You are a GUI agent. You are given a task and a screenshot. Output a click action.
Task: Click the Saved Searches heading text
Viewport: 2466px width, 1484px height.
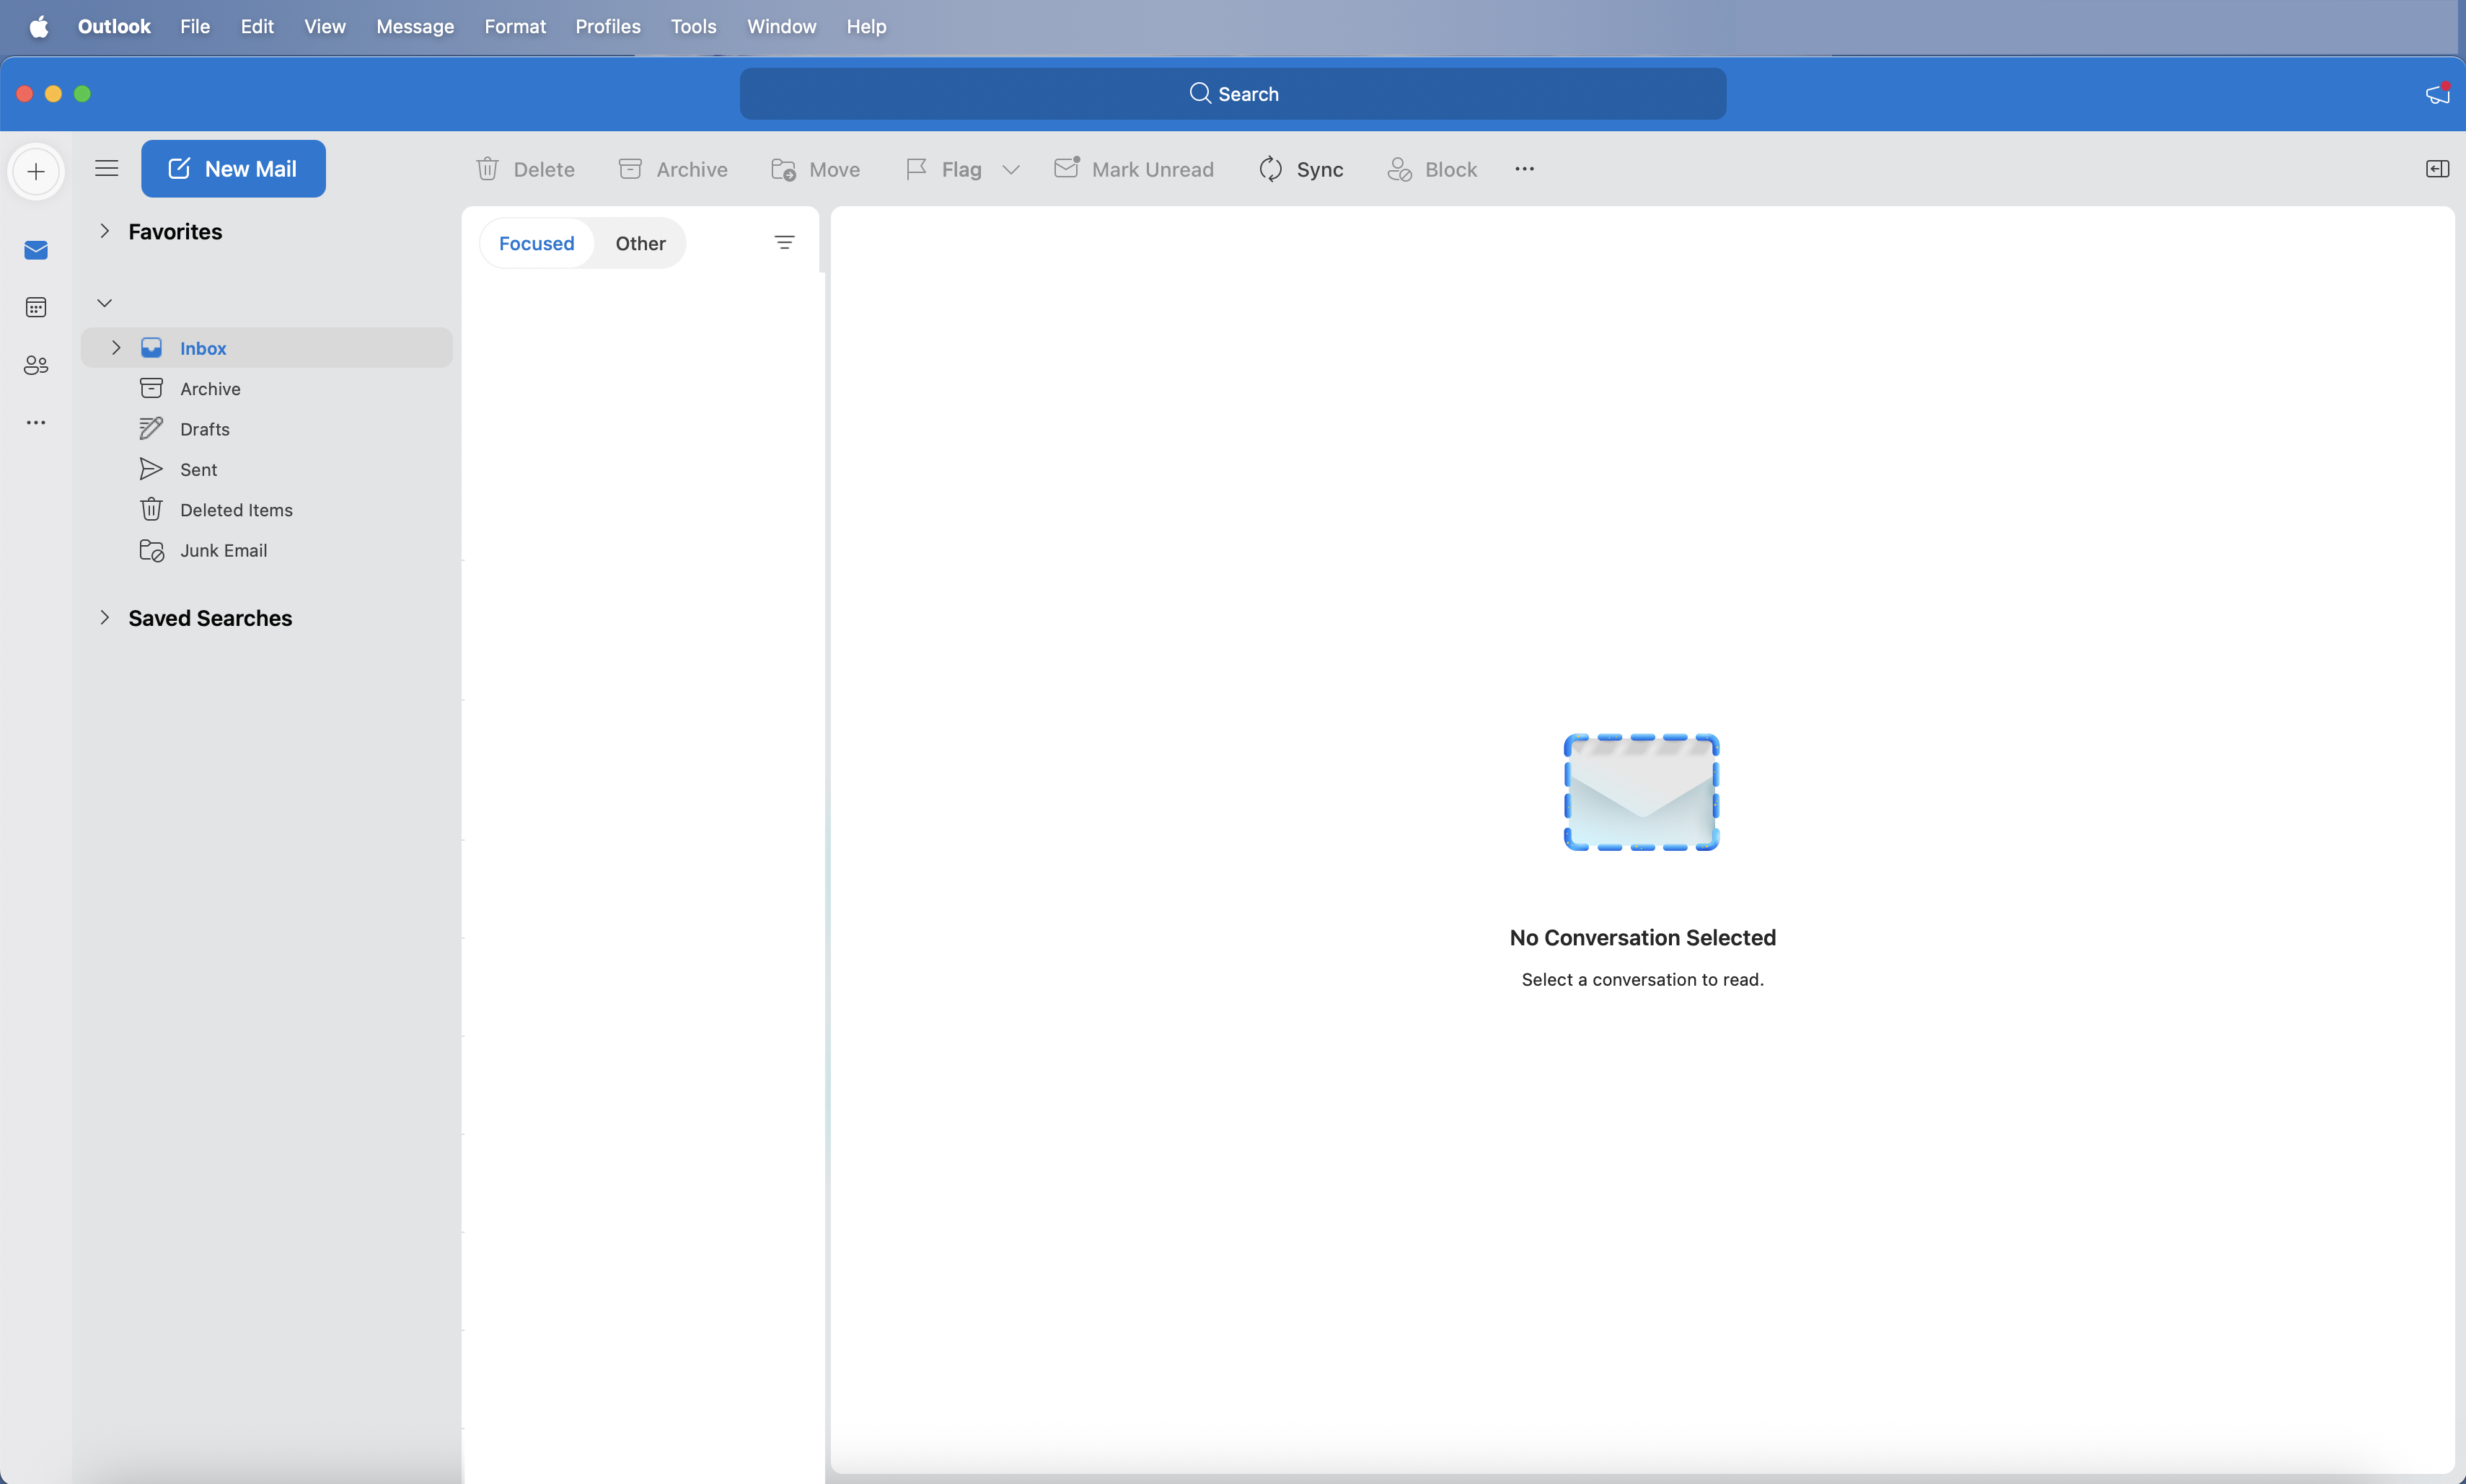click(210, 618)
